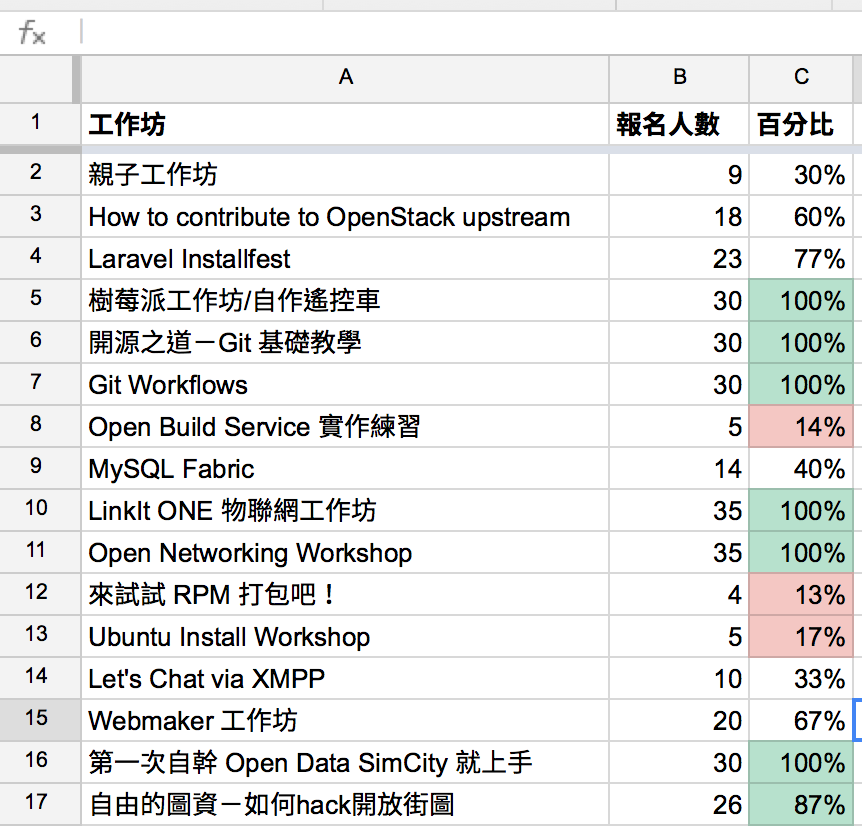Select the Laravel Installfest cell
The image size is (862, 826).
[345, 258]
